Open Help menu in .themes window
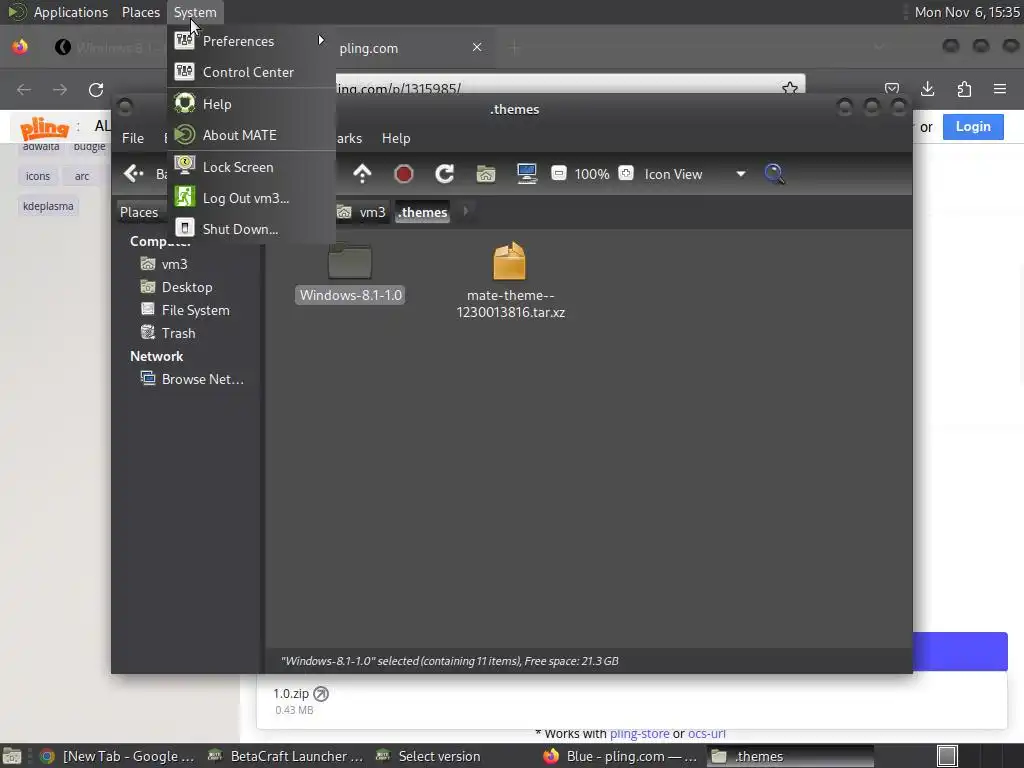Viewport: 1024px width, 768px height. tap(396, 138)
